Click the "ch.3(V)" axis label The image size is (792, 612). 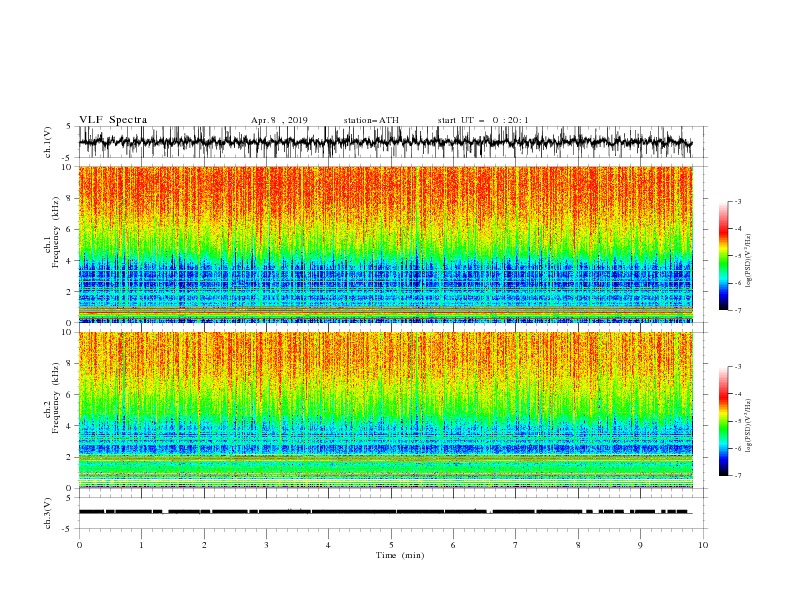[48, 513]
